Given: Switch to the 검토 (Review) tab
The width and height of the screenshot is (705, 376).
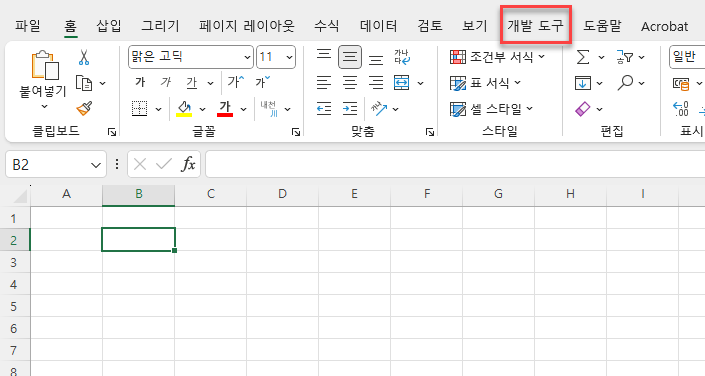Looking at the screenshot, I should pyautogui.click(x=430, y=26).
